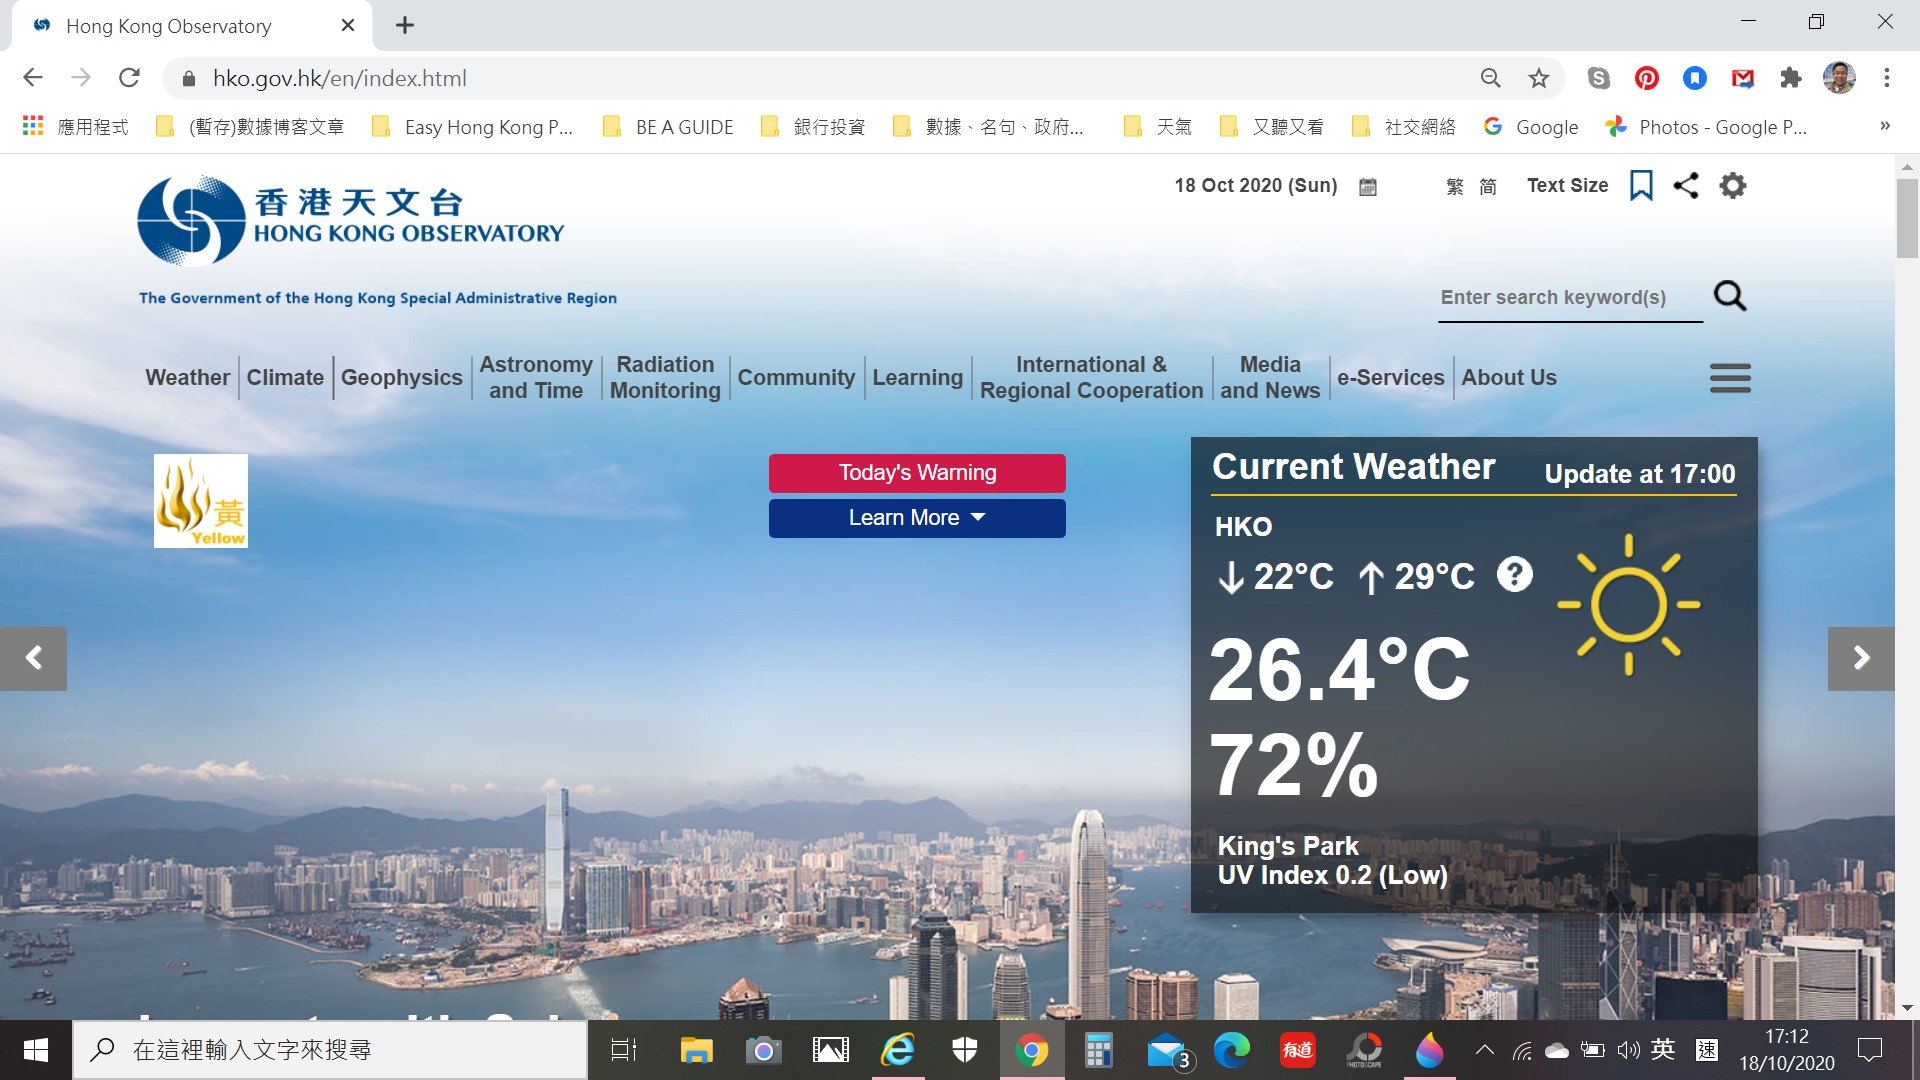Expand Weather main navigation dropdown
The height and width of the screenshot is (1080, 1920).
pos(187,377)
